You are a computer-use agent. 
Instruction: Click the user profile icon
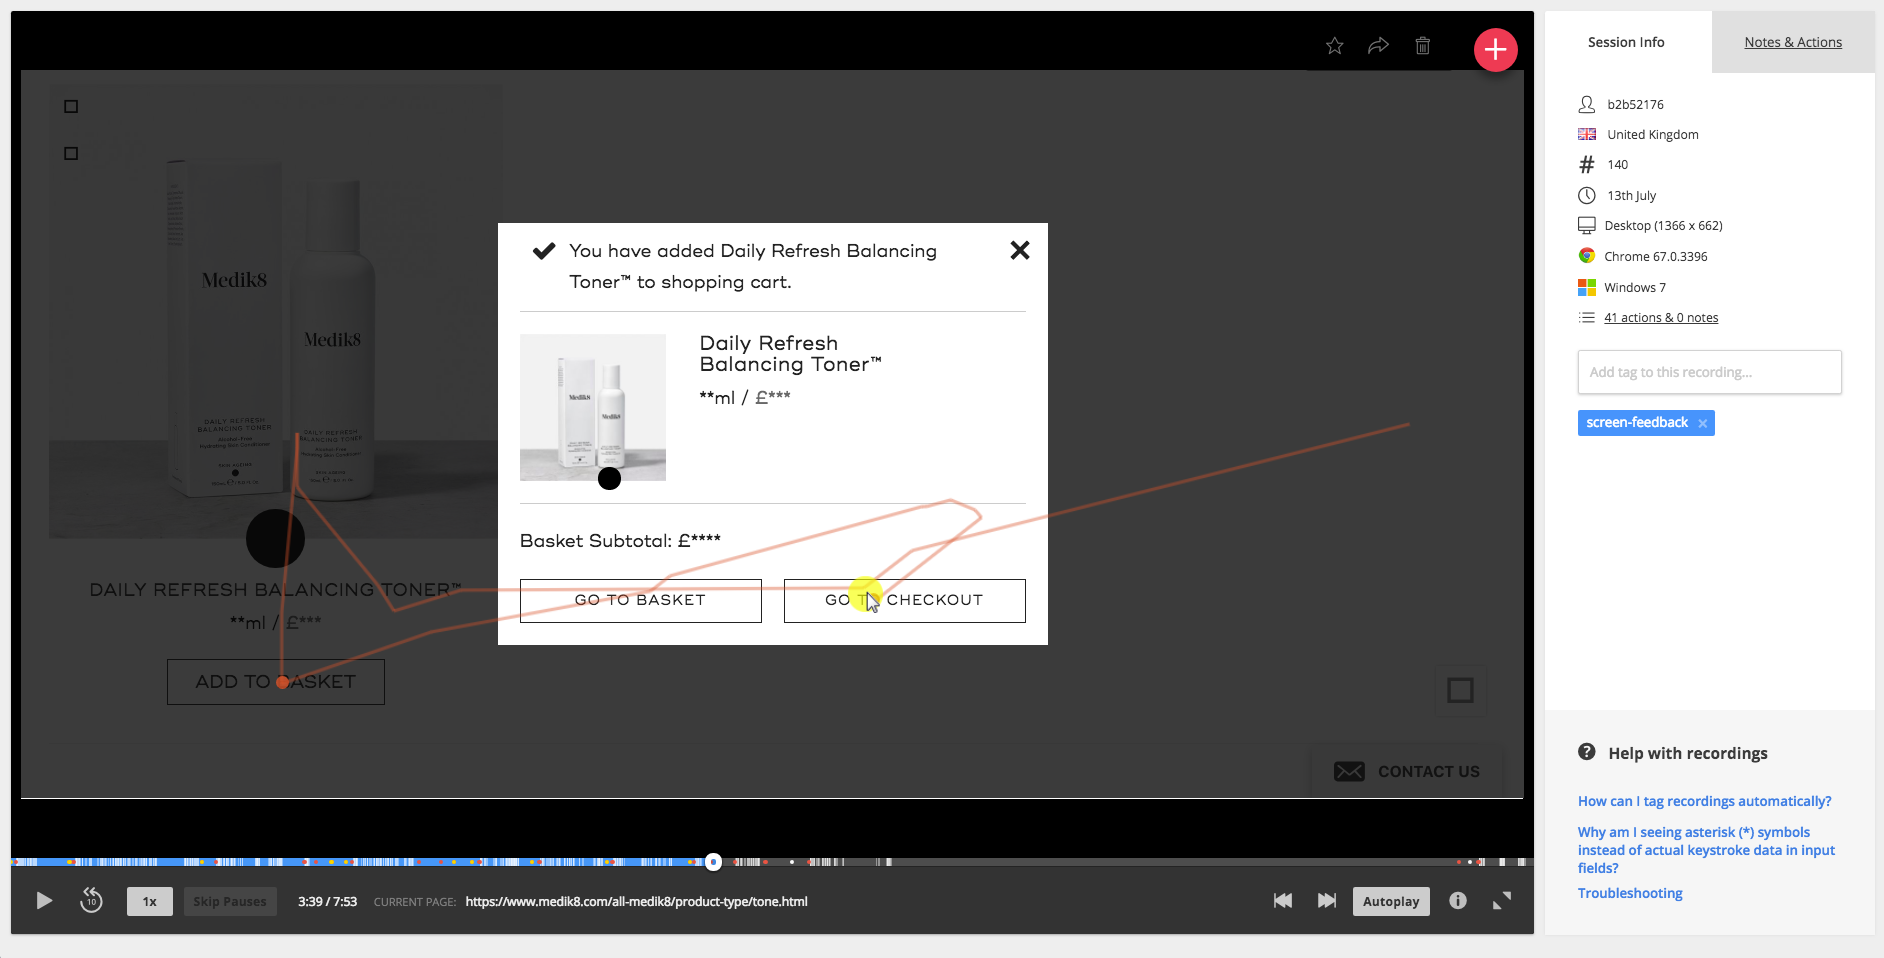click(x=1587, y=104)
